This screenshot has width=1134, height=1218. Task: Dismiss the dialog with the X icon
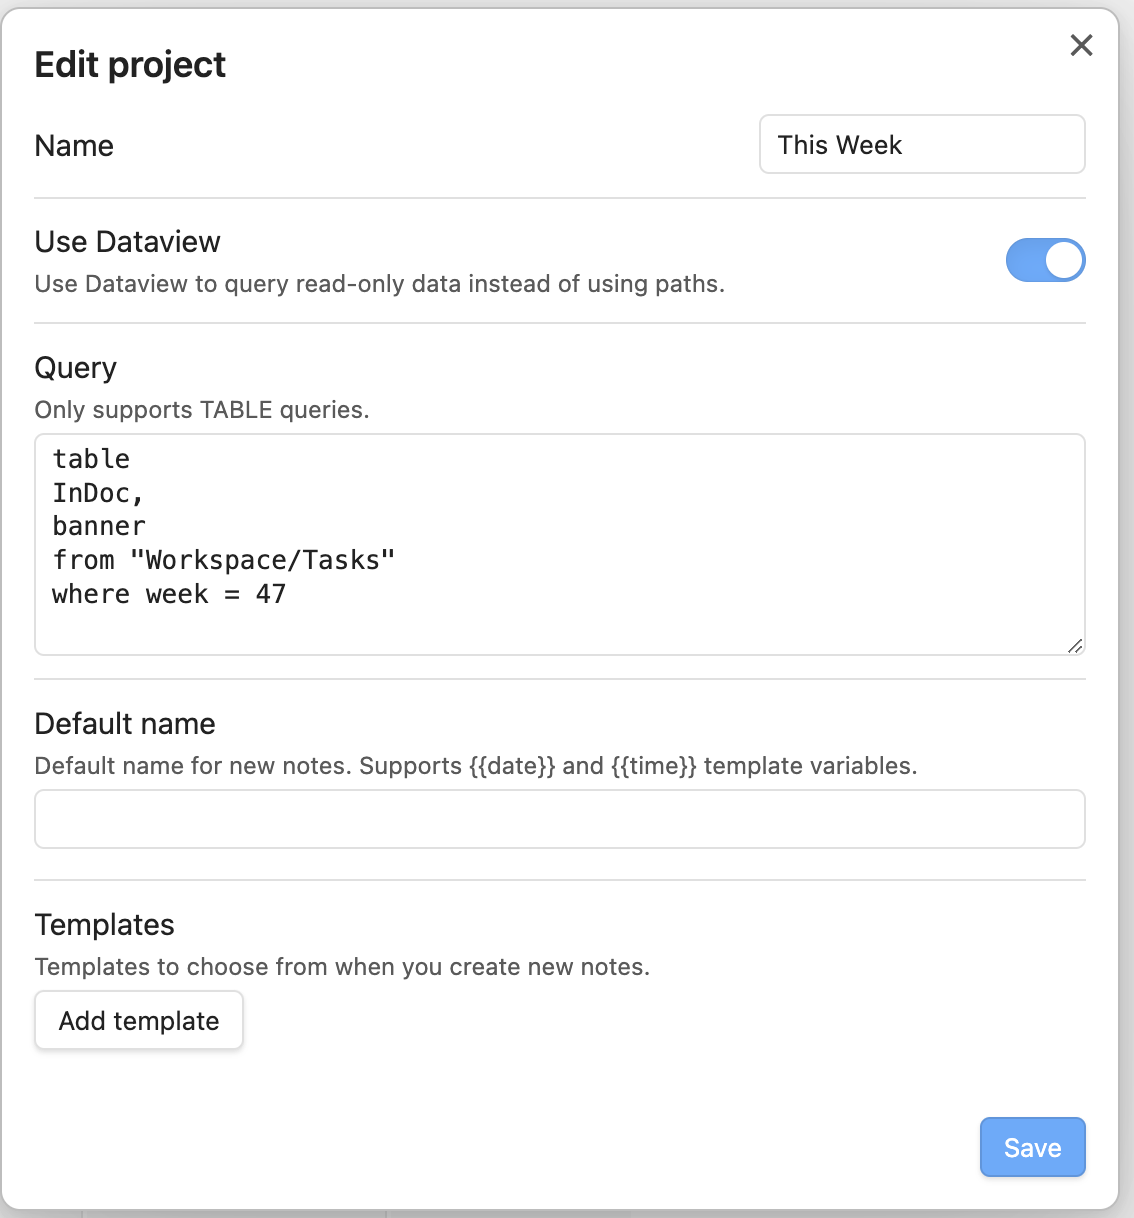pyautogui.click(x=1081, y=45)
